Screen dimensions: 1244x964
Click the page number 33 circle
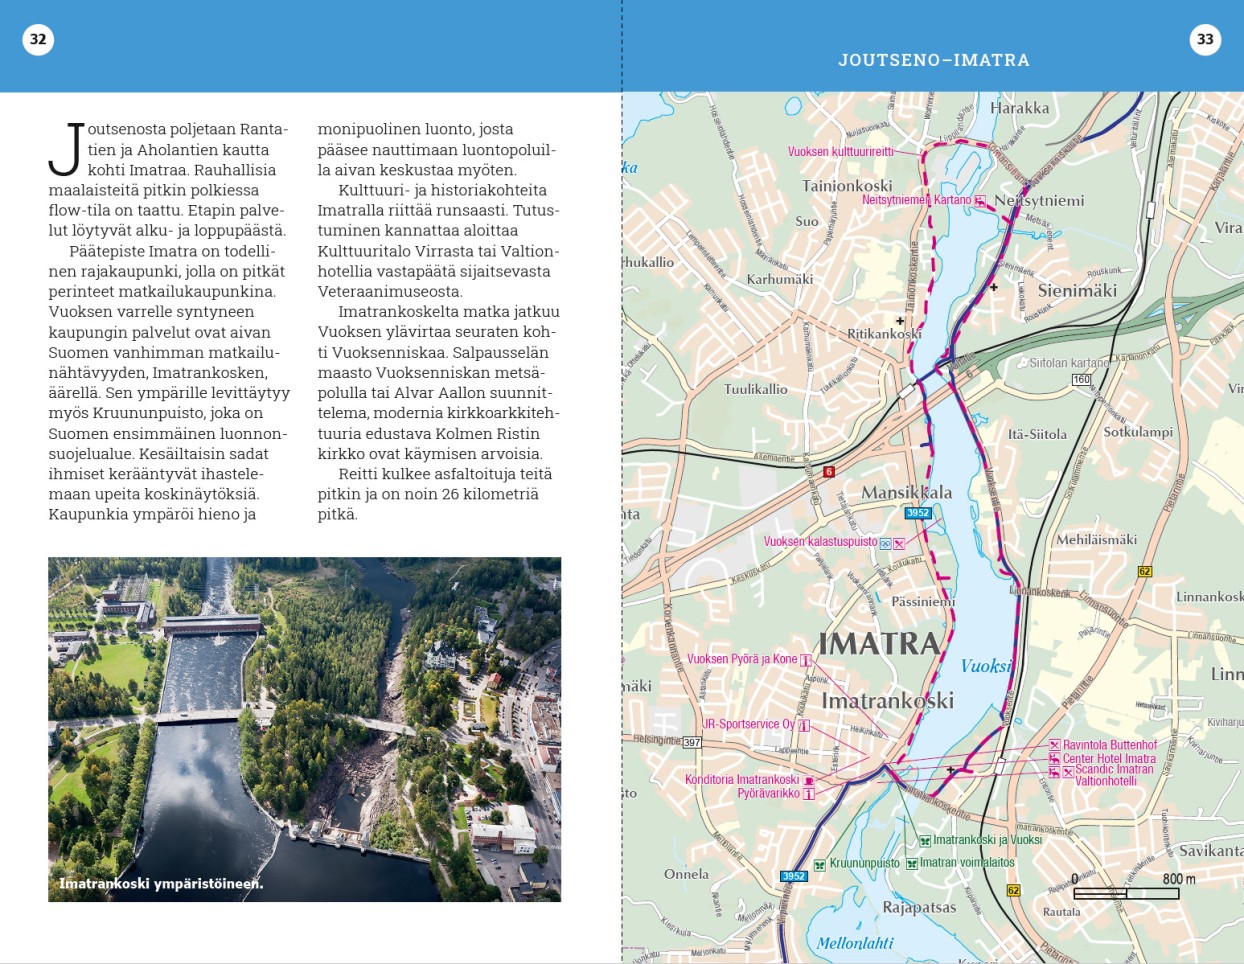point(1205,40)
